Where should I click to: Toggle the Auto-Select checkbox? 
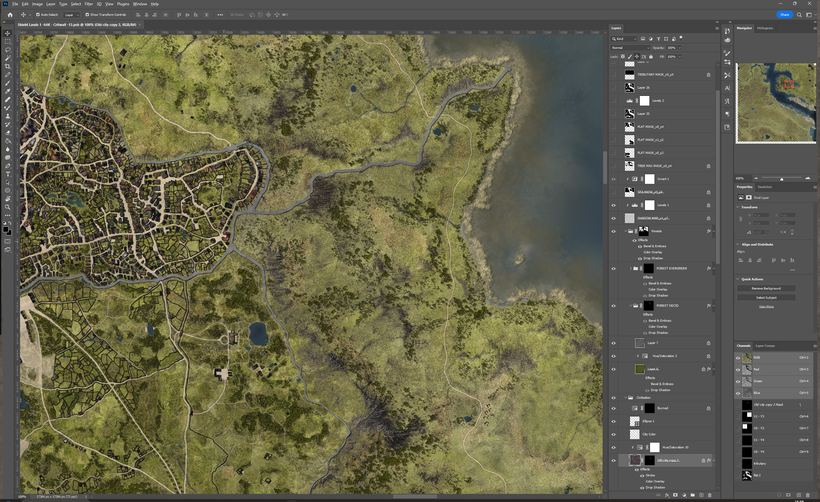coord(38,15)
